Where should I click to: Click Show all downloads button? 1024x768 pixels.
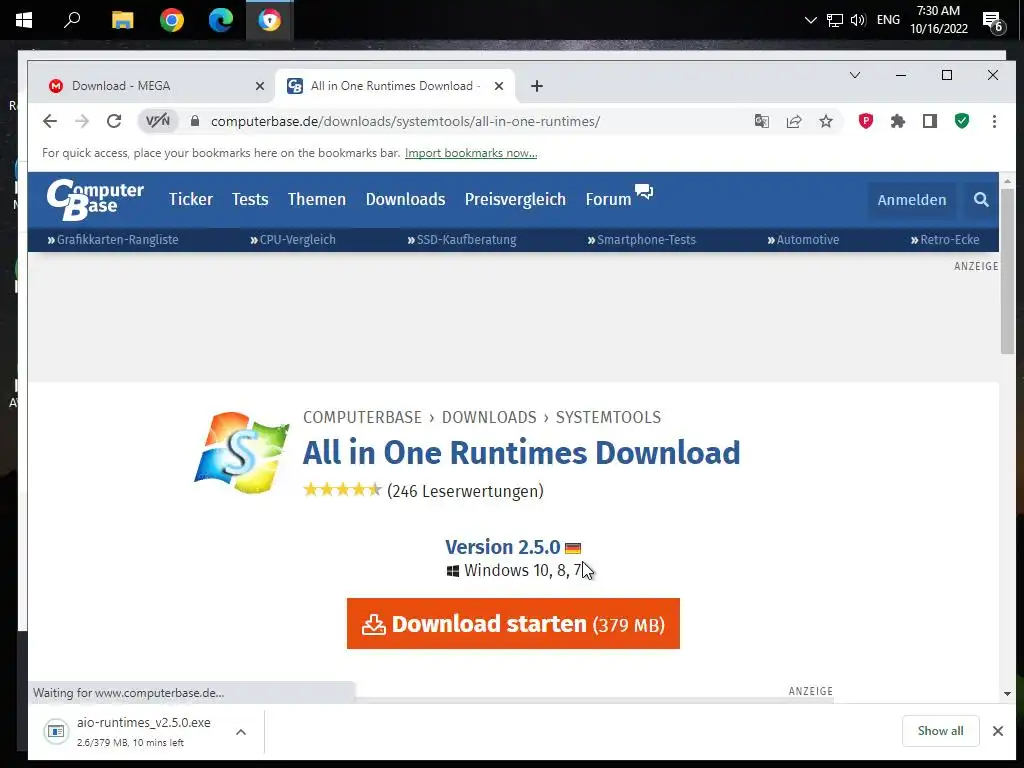coord(940,731)
